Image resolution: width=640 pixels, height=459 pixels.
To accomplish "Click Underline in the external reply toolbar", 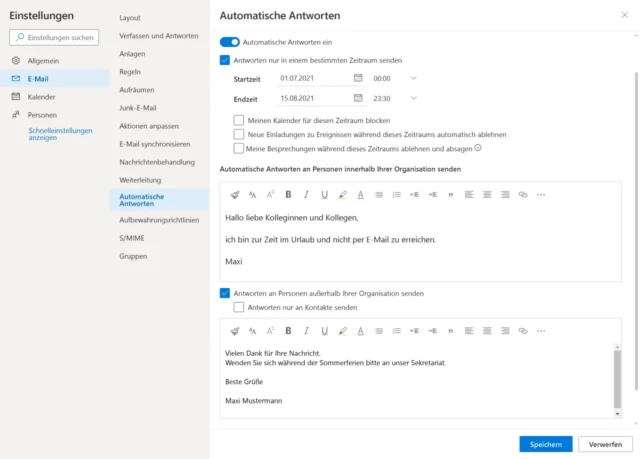I will click(x=325, y=331).
